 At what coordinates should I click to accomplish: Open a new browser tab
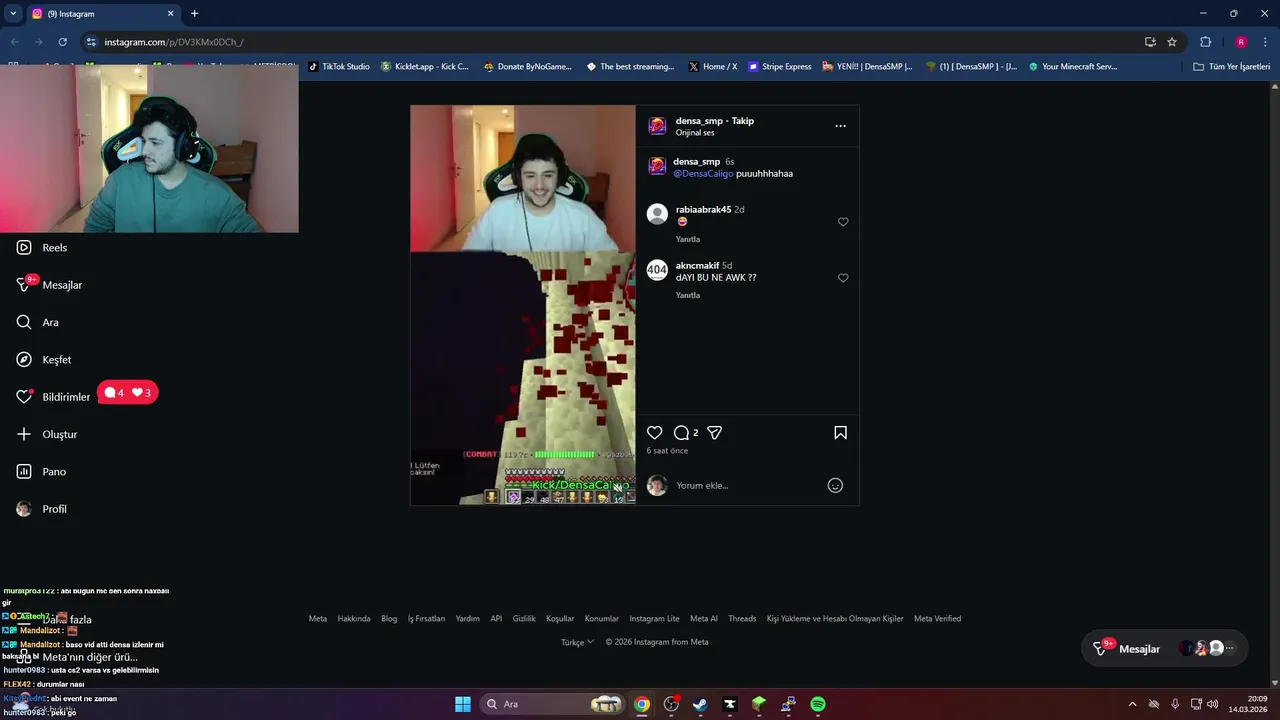point(194,14)
